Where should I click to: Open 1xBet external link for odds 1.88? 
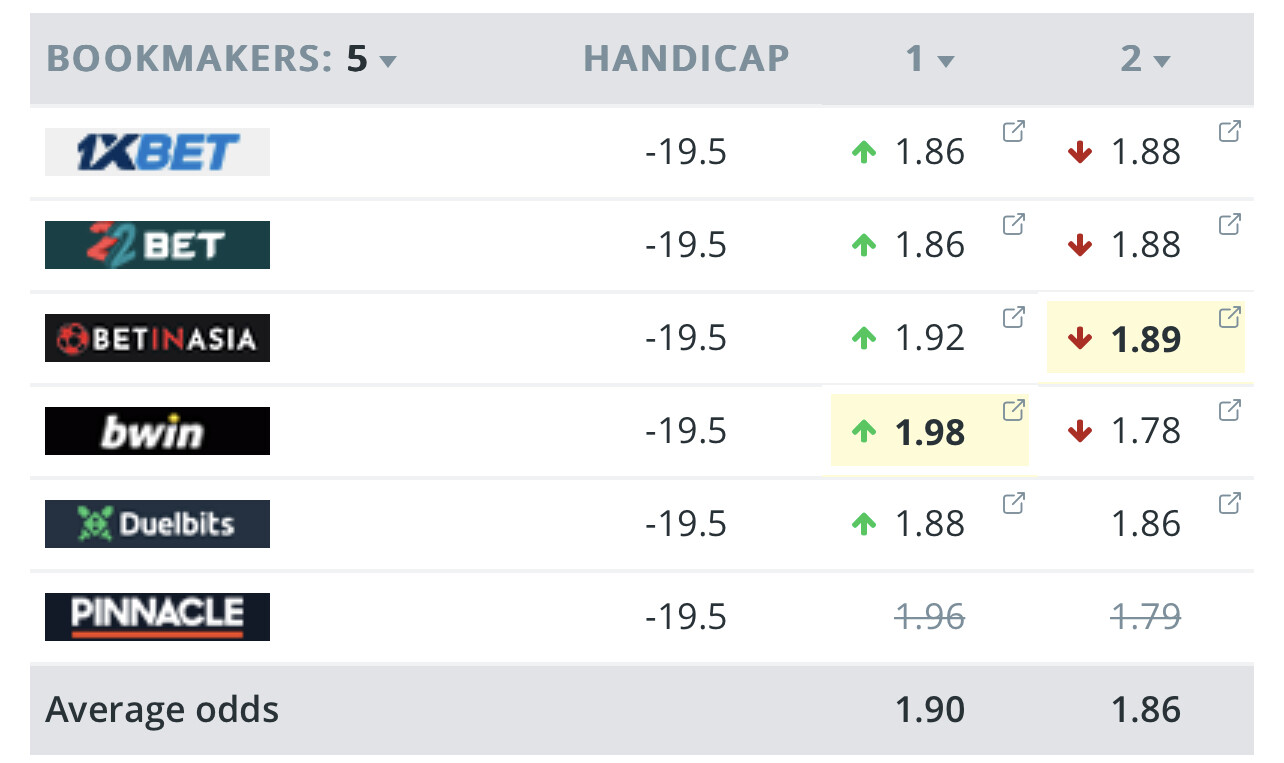click(1229, 132)
